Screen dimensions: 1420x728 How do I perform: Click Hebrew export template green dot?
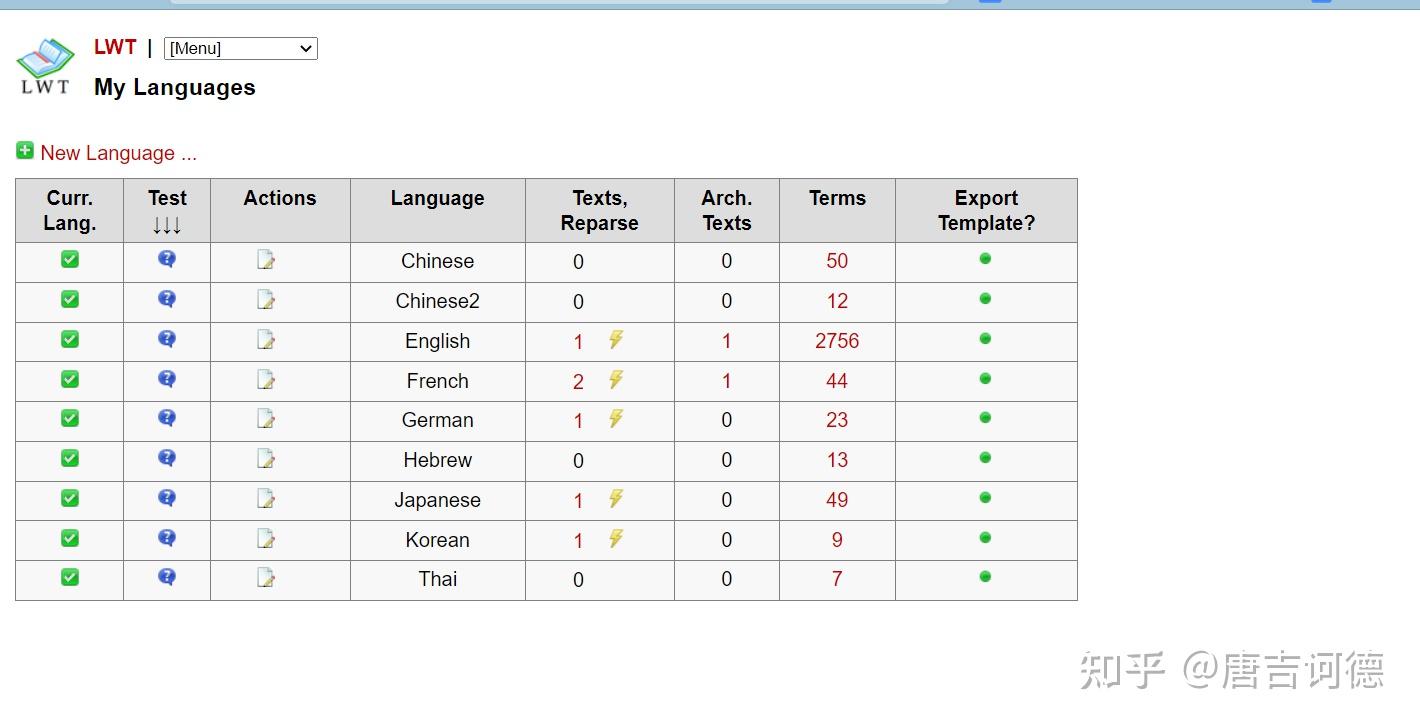pyautogui.click(x=985, y=458)
